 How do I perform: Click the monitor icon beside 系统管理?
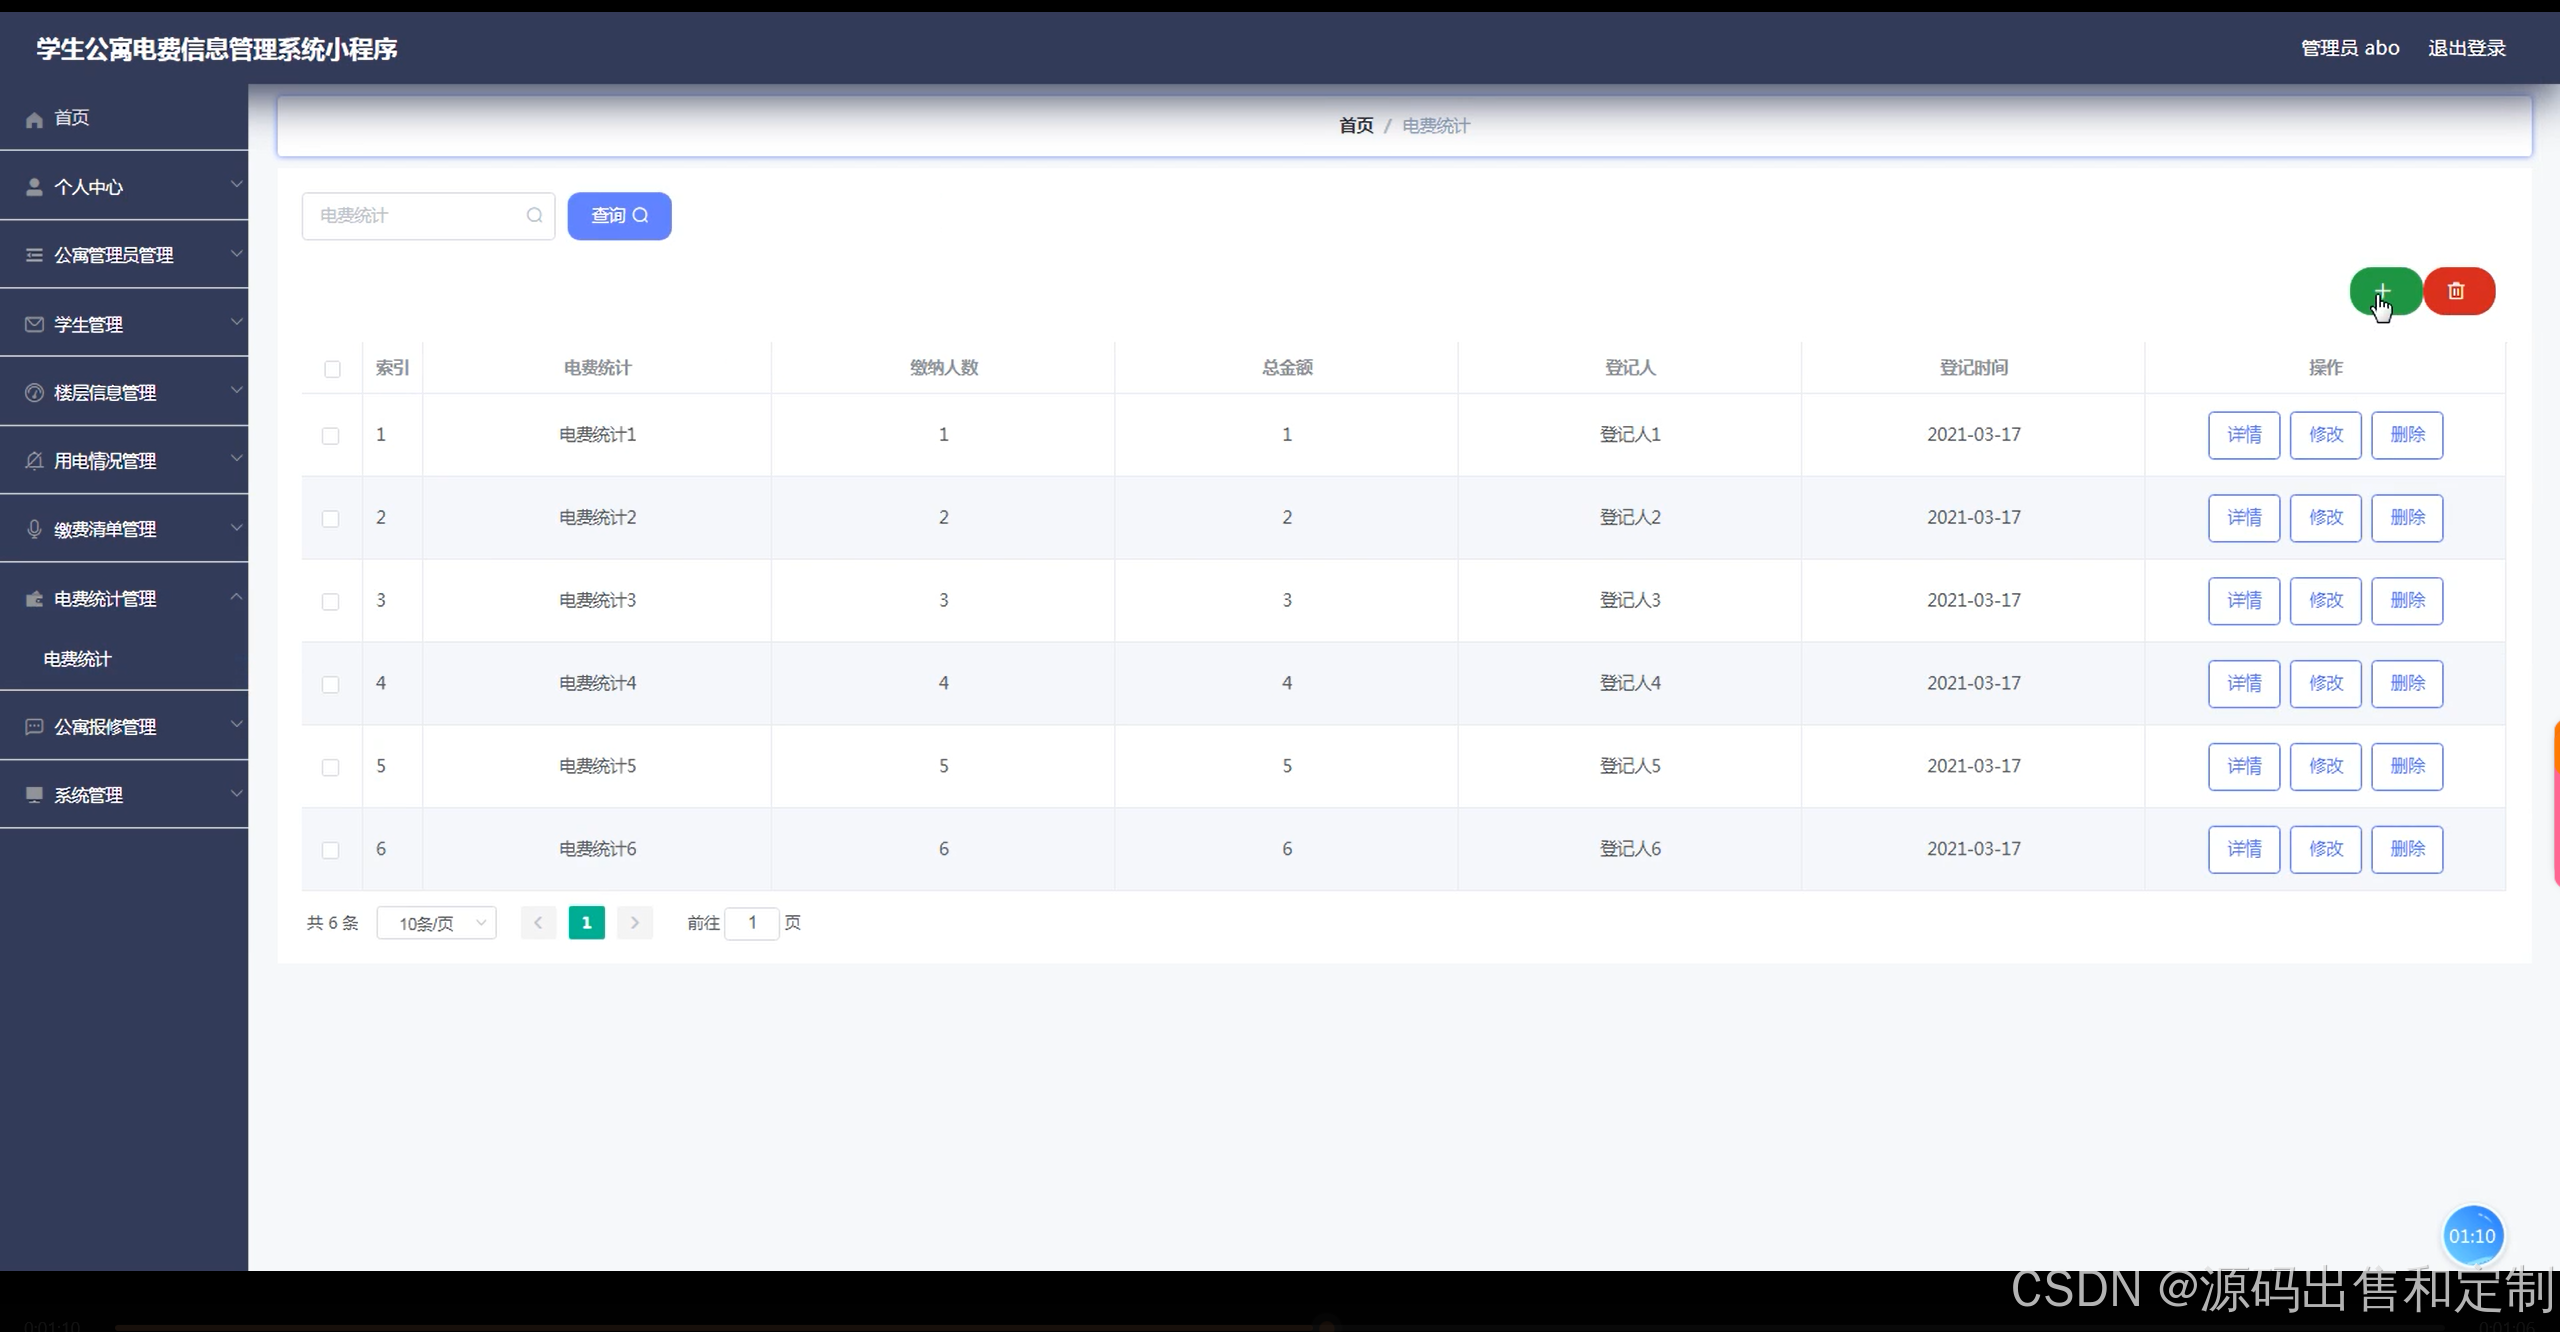[34, 795]
